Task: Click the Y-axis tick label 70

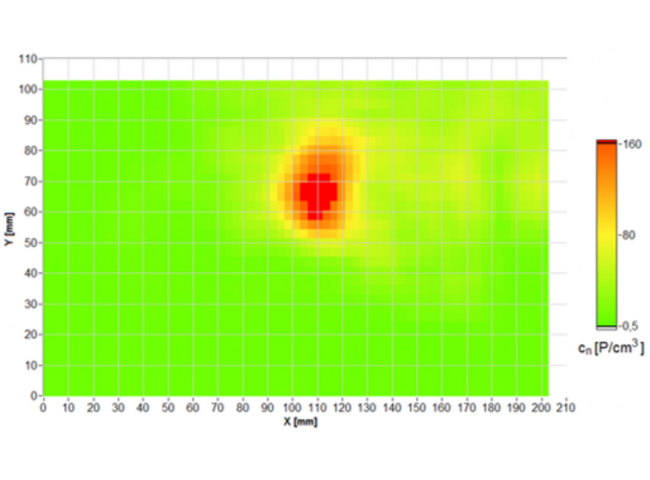Action: (30, 181)
